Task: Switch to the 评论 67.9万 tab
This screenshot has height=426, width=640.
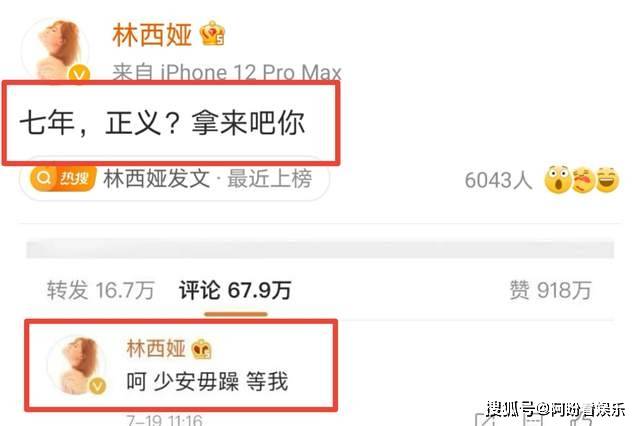Action: [235, 291]
